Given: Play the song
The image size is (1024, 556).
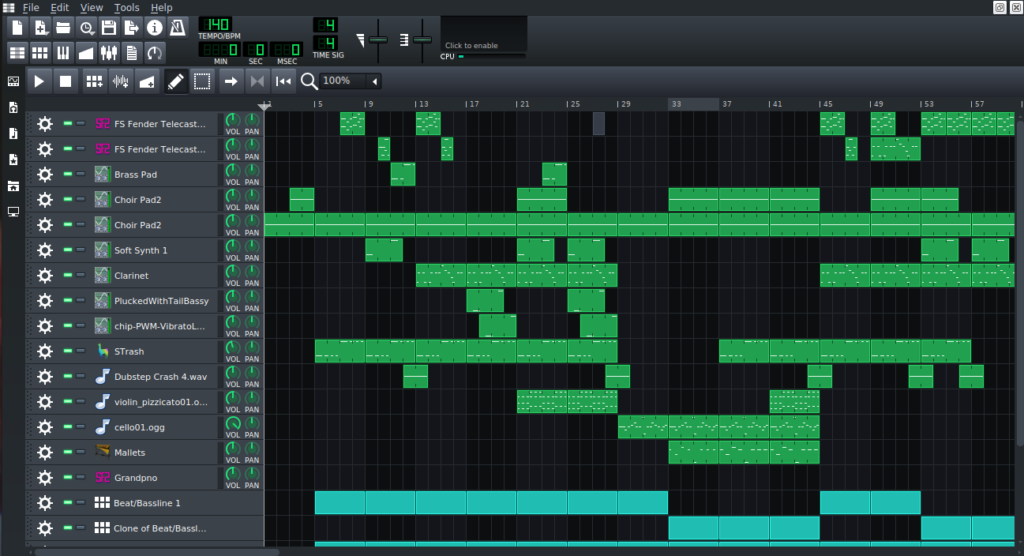Looking at the screenshot, I should point(39,81).
